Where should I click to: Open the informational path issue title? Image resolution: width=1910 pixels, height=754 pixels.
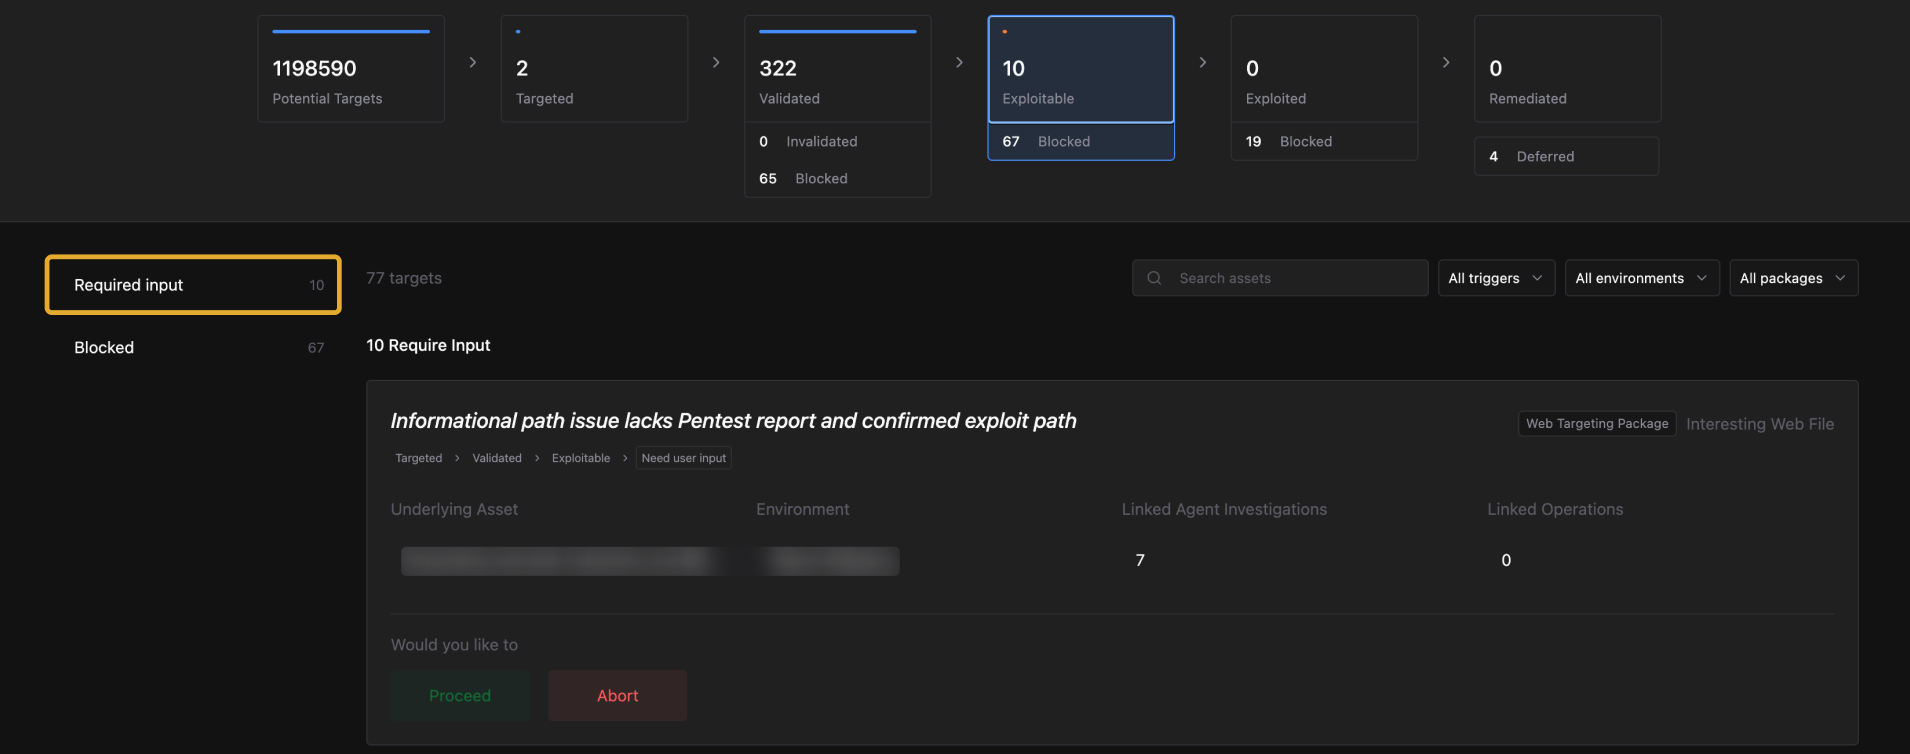[733, 421]
